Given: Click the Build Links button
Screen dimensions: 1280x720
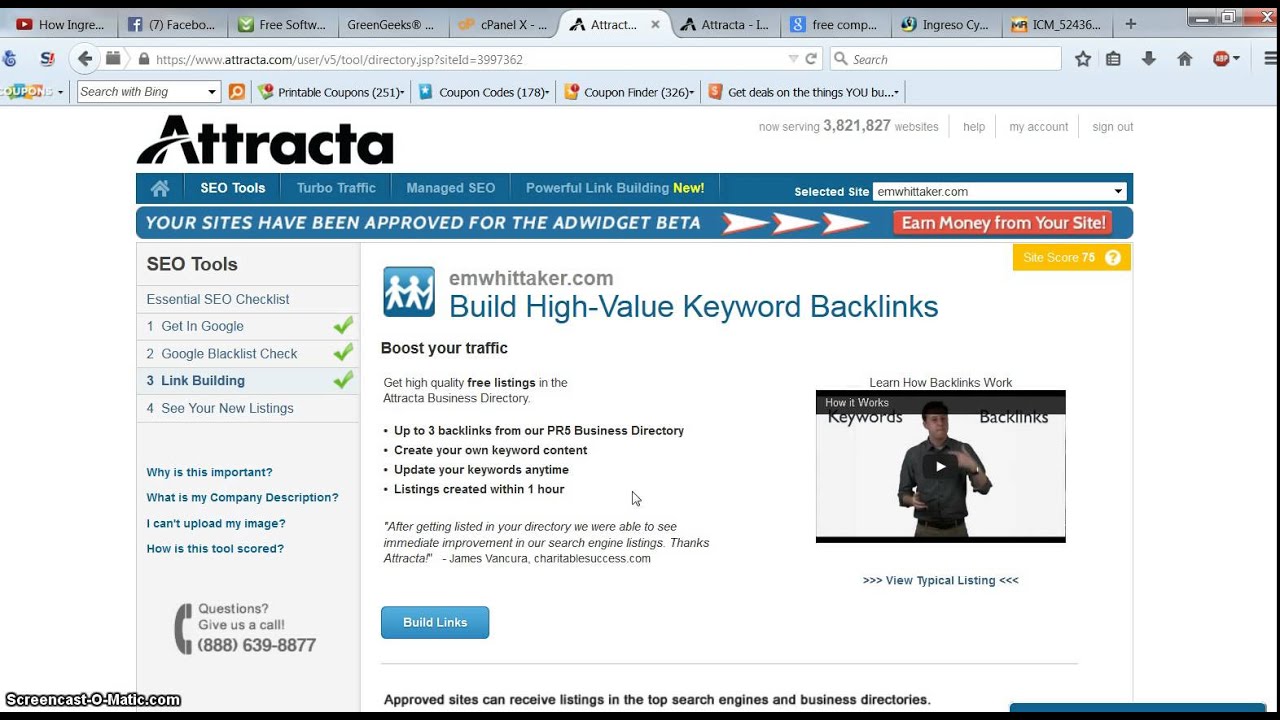Looking at the screenshot, I should coord(435,622).
